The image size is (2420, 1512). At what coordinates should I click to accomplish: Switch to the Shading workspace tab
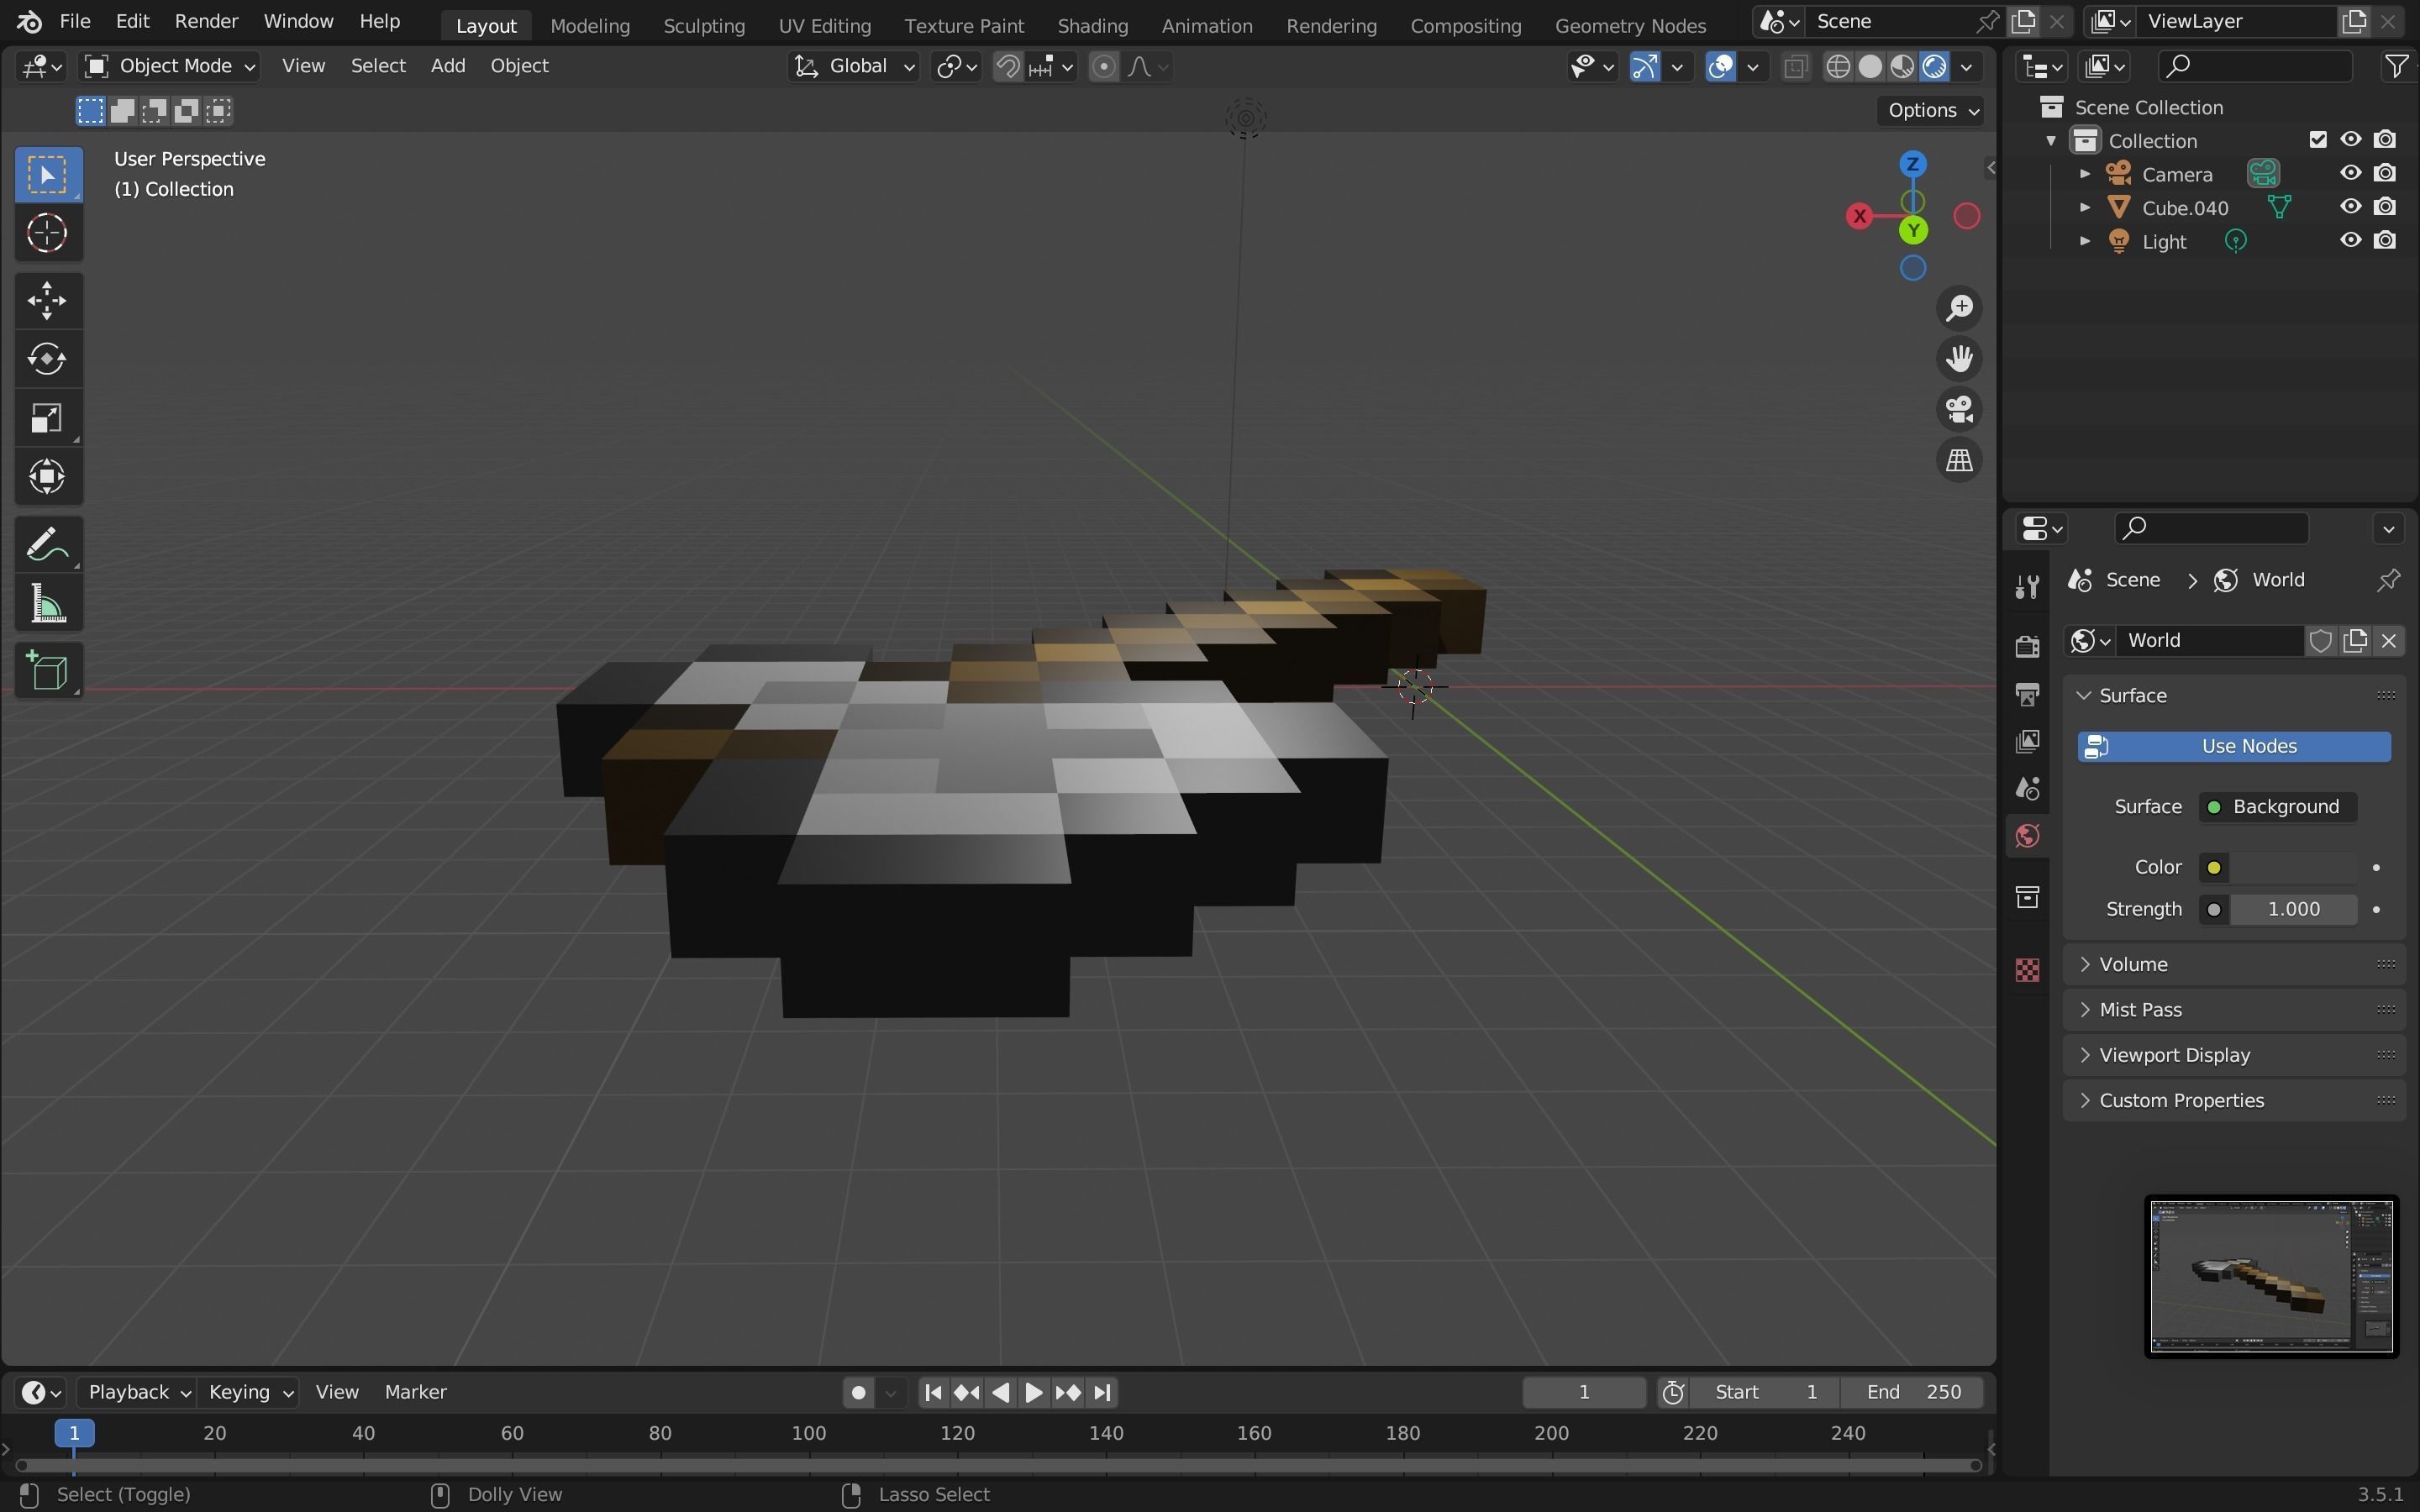click(1092, 25)
